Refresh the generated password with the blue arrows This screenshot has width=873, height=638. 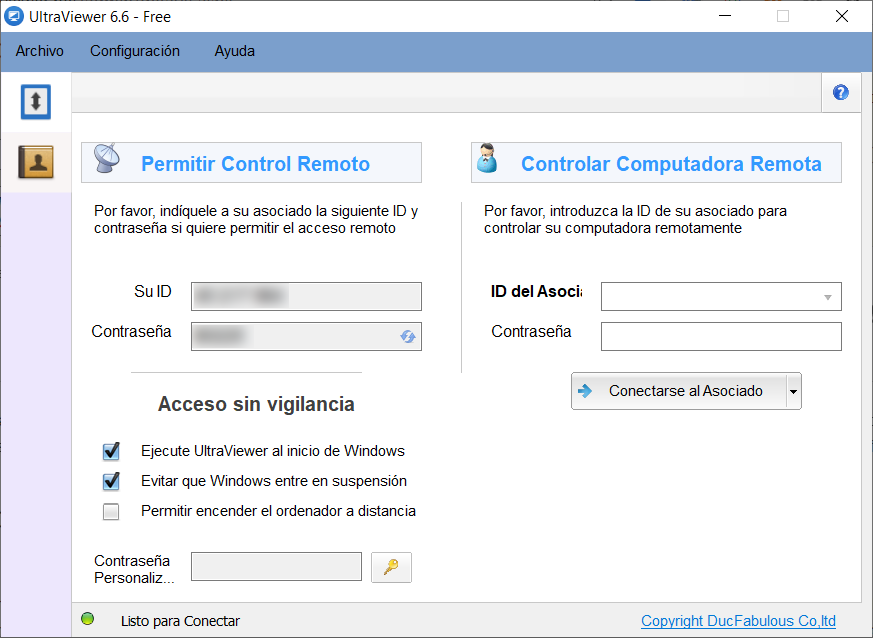pos(408,336)
